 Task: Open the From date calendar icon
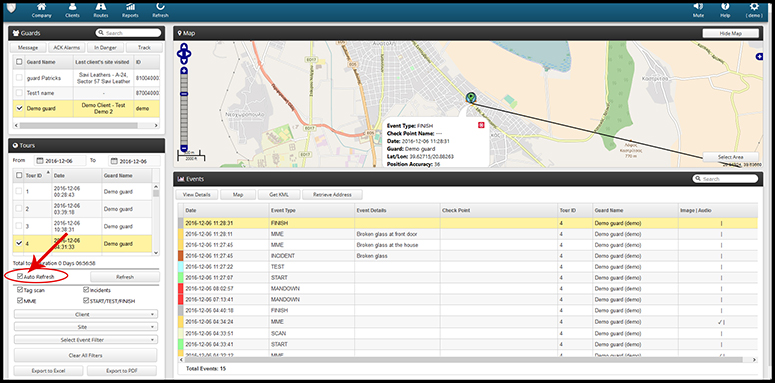click(40, 161)
